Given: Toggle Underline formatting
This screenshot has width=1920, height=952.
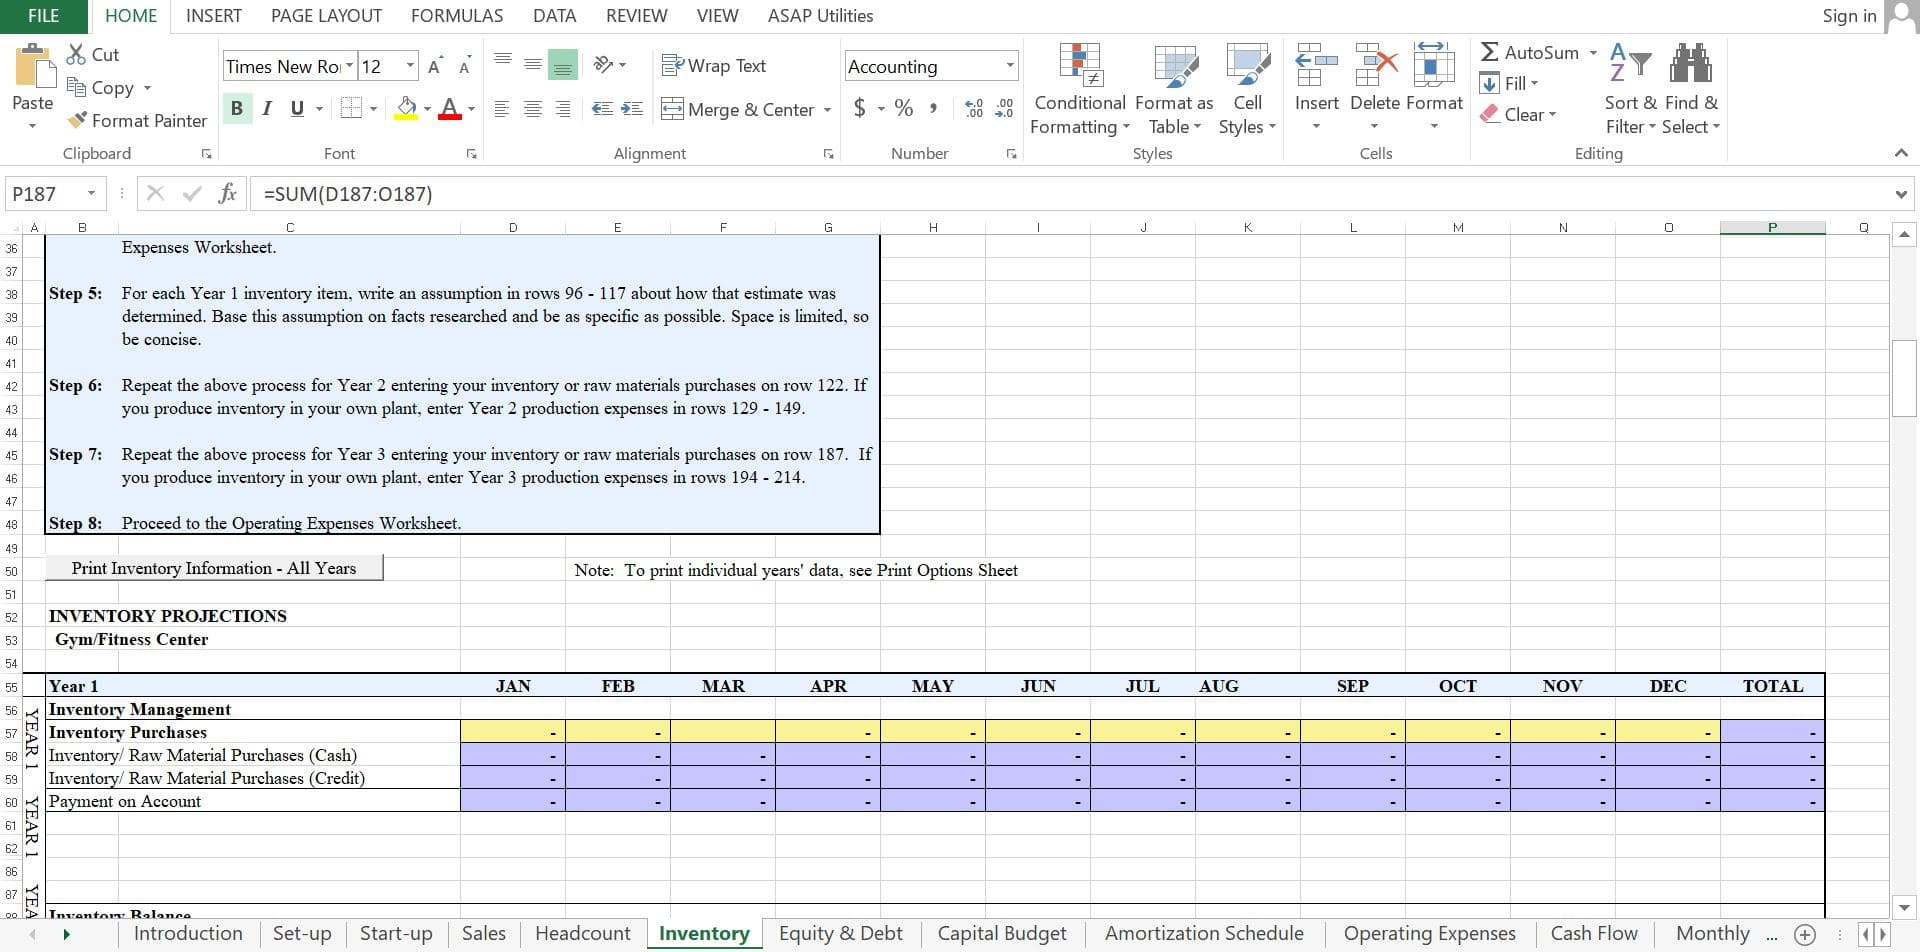Looking at the screenshot, I should (x=297, y=108).
